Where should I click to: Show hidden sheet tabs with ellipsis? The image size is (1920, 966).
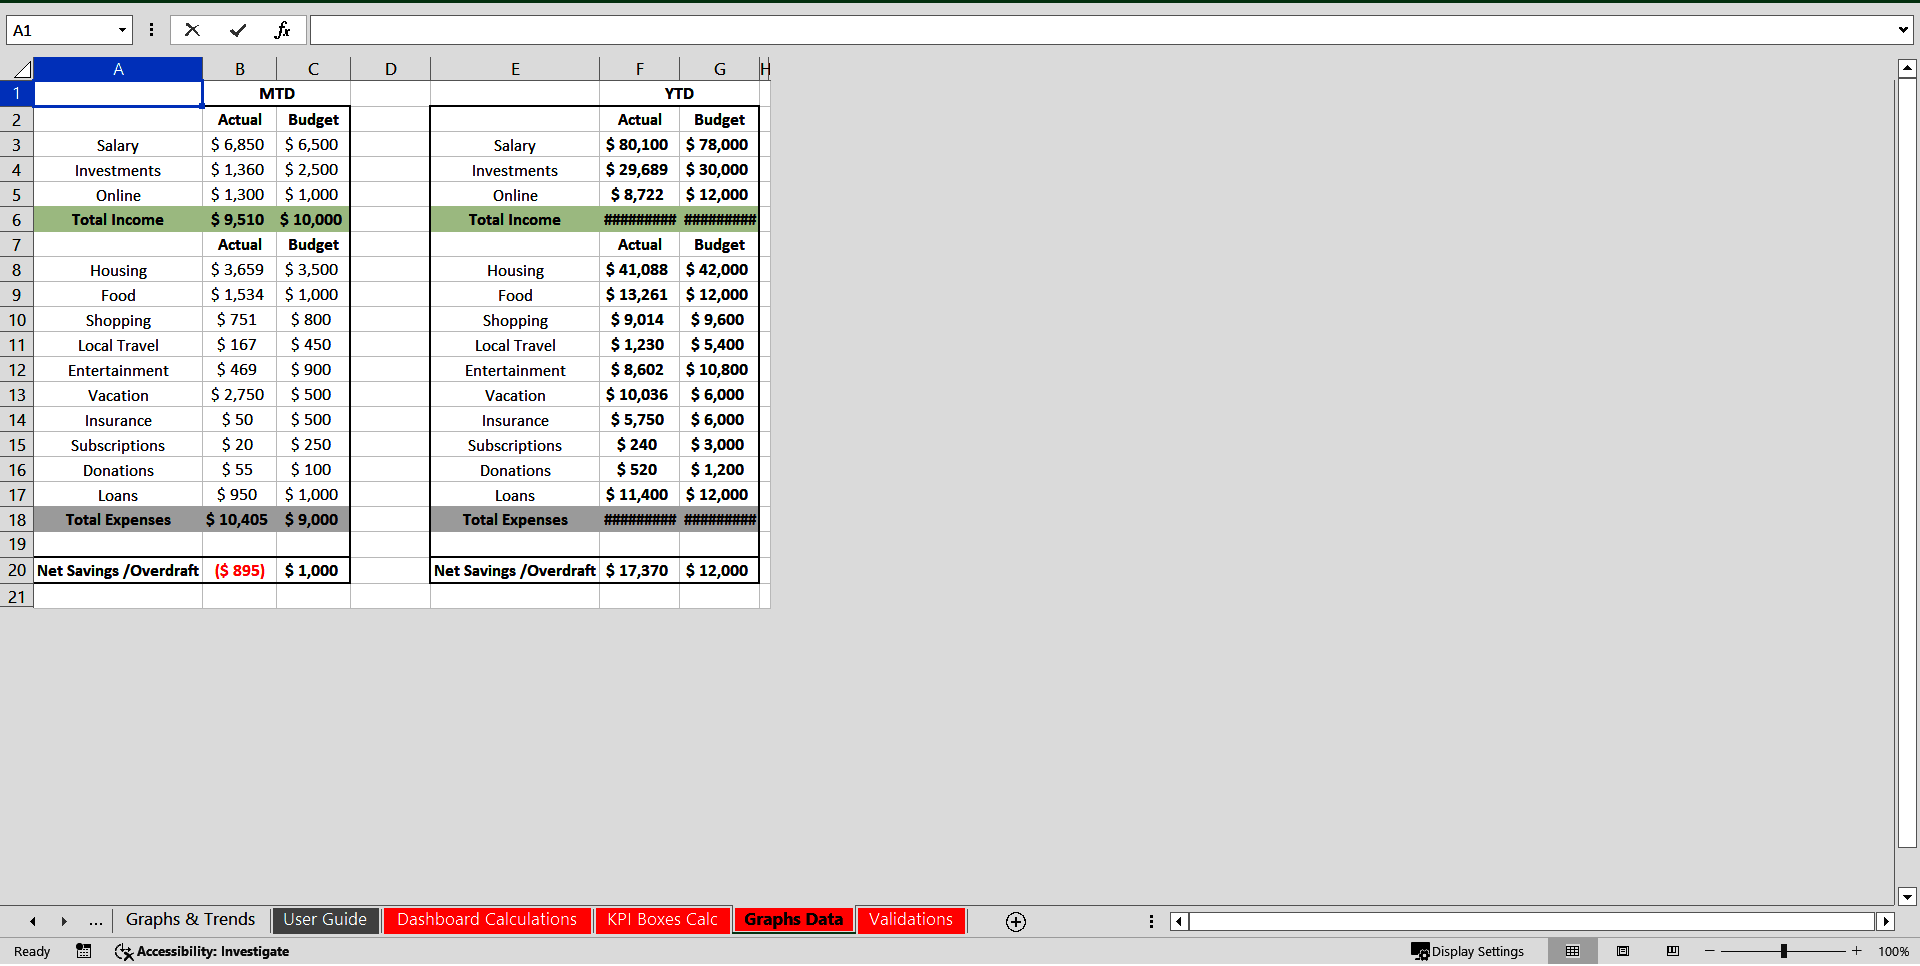coord(96,921)
